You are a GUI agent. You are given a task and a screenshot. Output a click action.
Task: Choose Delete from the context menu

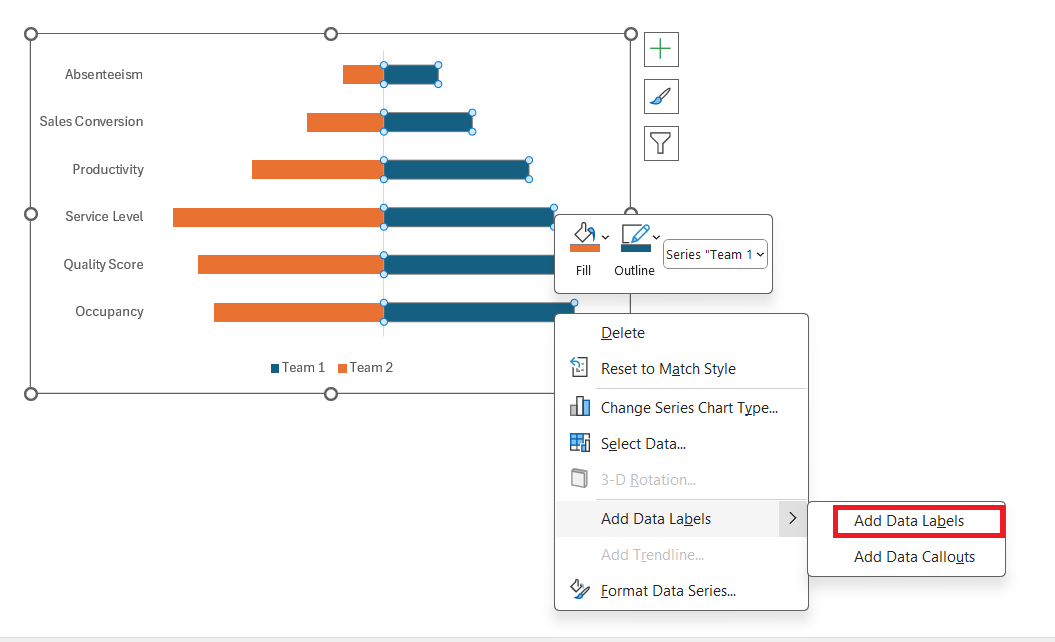(622, 333)
